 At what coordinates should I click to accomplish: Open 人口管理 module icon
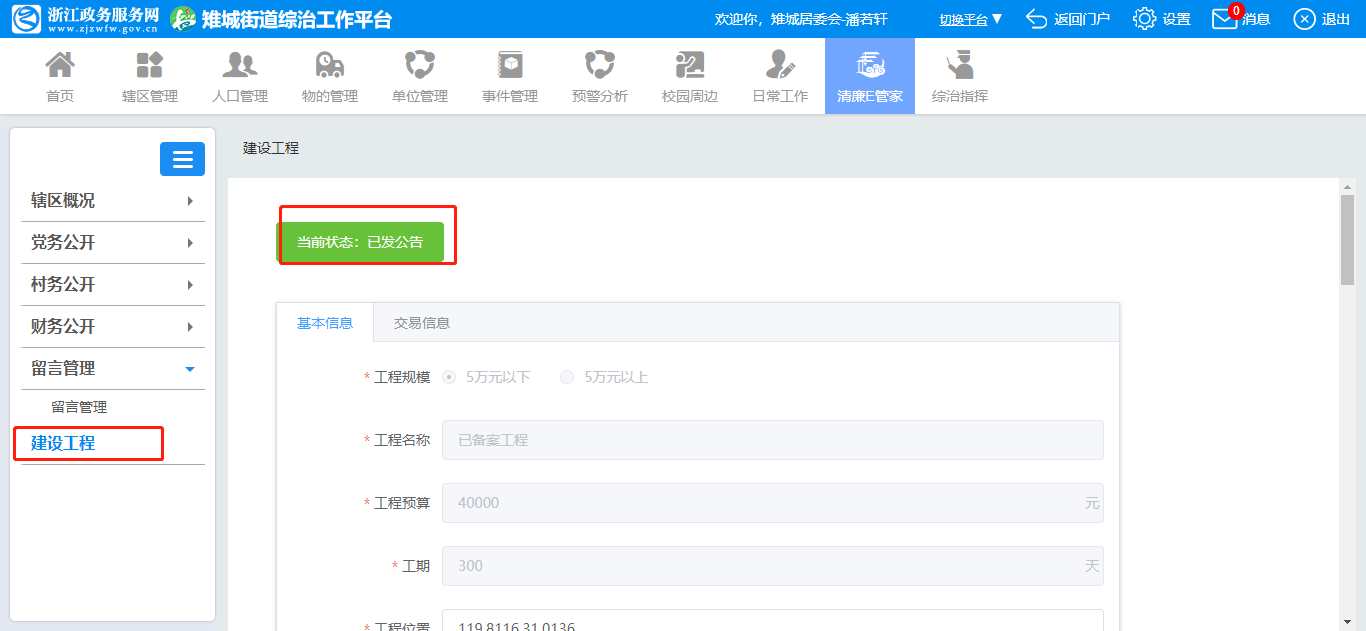tap(240, 66)
